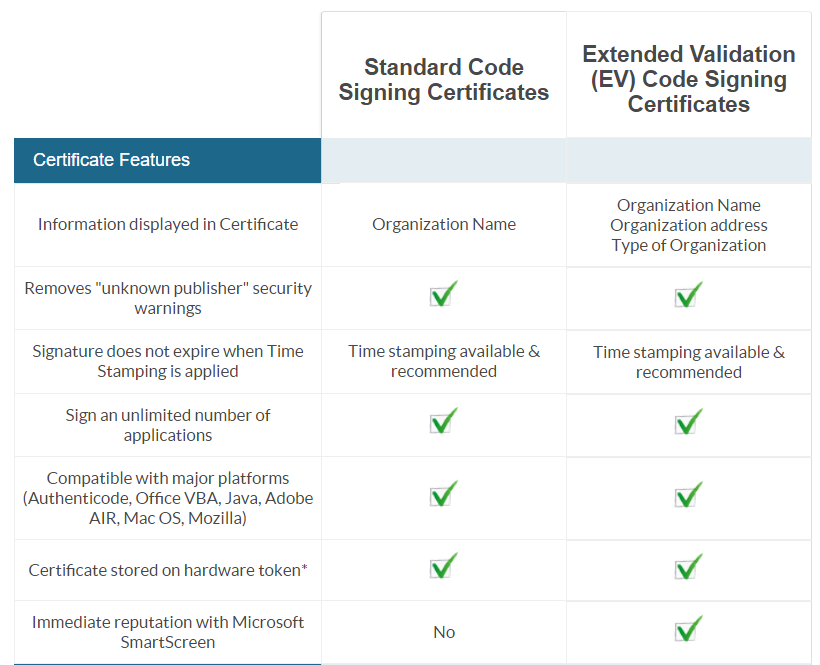Click the "Information displayed in Certificate" row label
The width and height of the screenshot is (820, 665).
coord(168,224)
